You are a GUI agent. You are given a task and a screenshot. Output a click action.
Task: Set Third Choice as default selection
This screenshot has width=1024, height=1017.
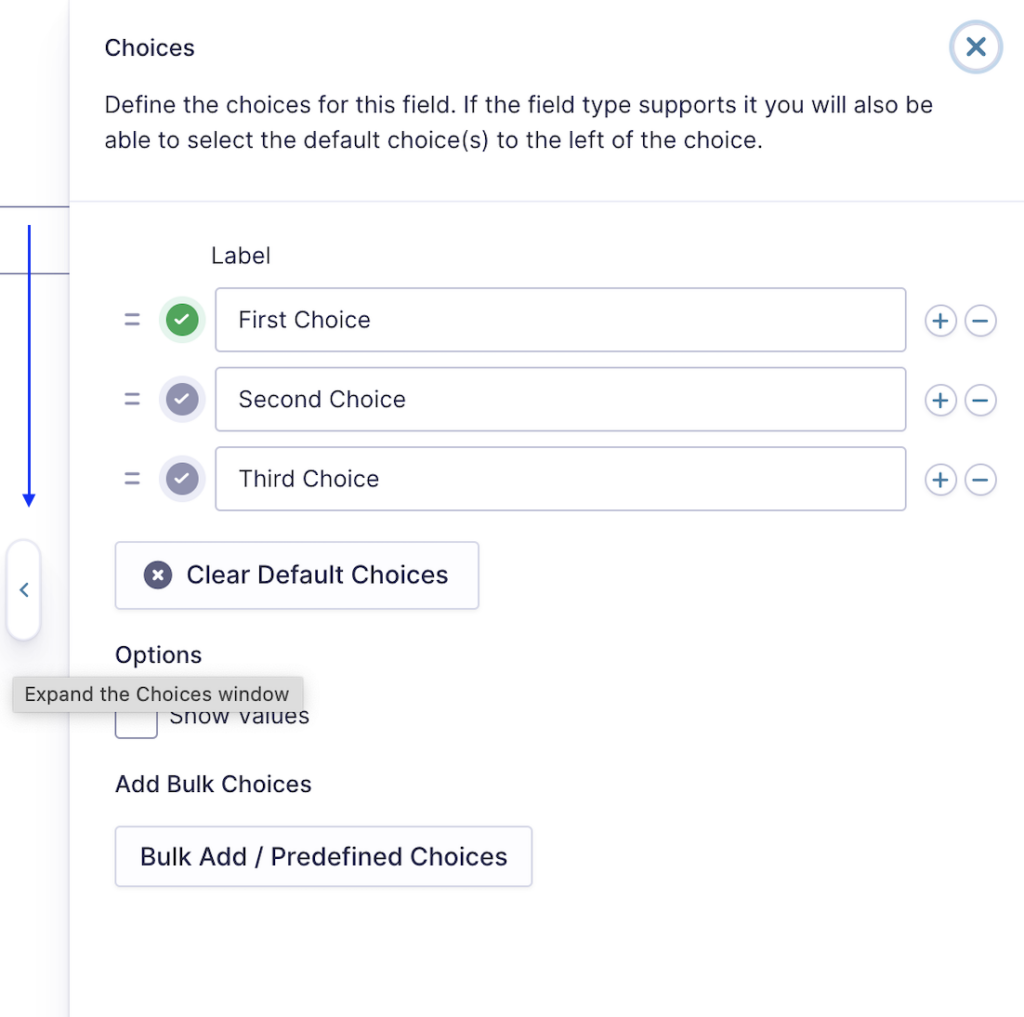(182, 478)
